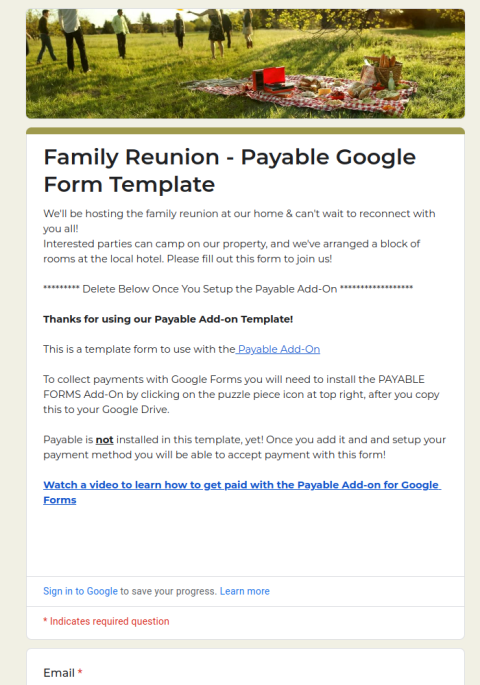Click the bold Thanks for using our Payable text

168,319
